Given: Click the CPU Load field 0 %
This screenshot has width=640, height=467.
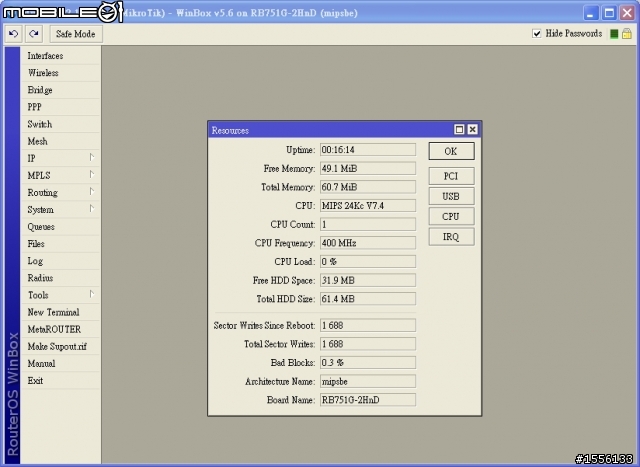Looking at the screenshot, I should click(x=368, y=262).
